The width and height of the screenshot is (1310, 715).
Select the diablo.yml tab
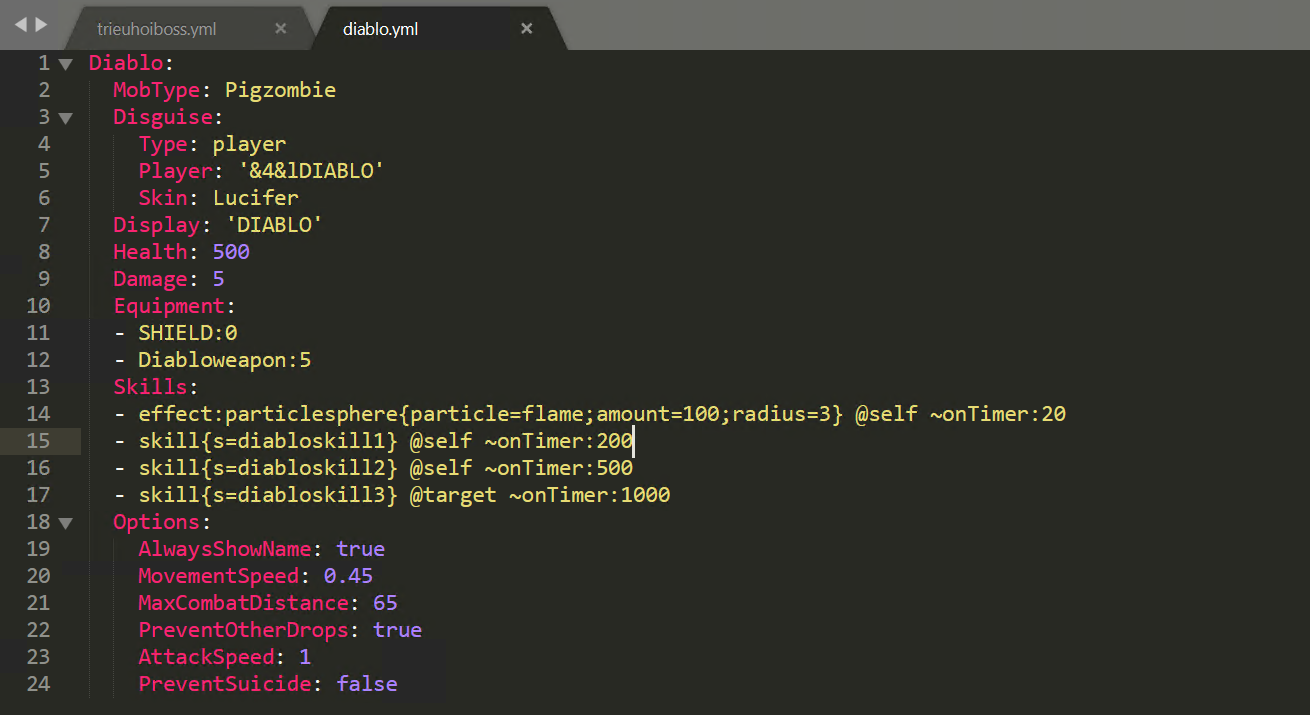(x=380, y=29)
